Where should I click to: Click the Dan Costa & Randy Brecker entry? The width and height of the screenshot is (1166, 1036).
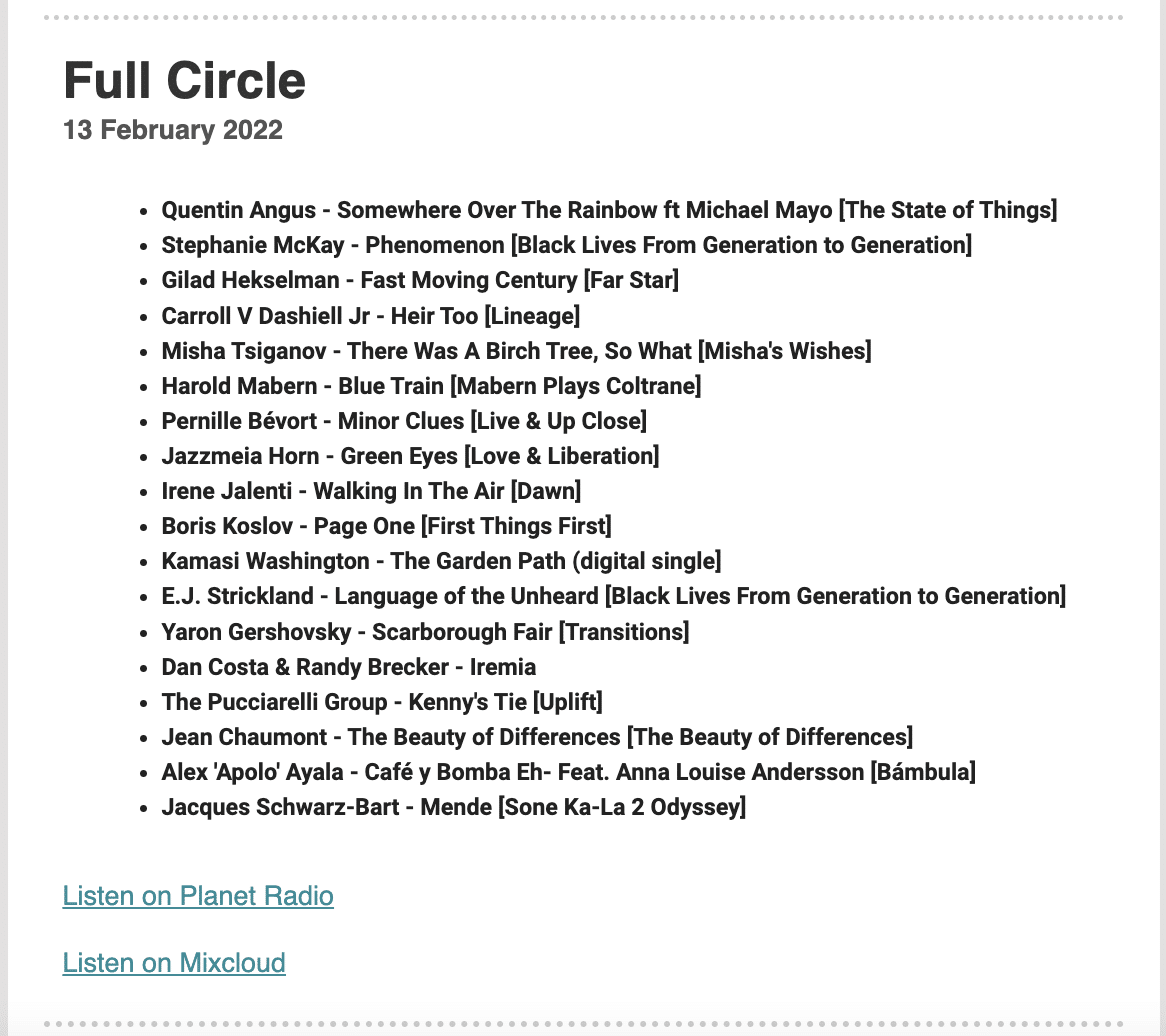coord(349,666)
